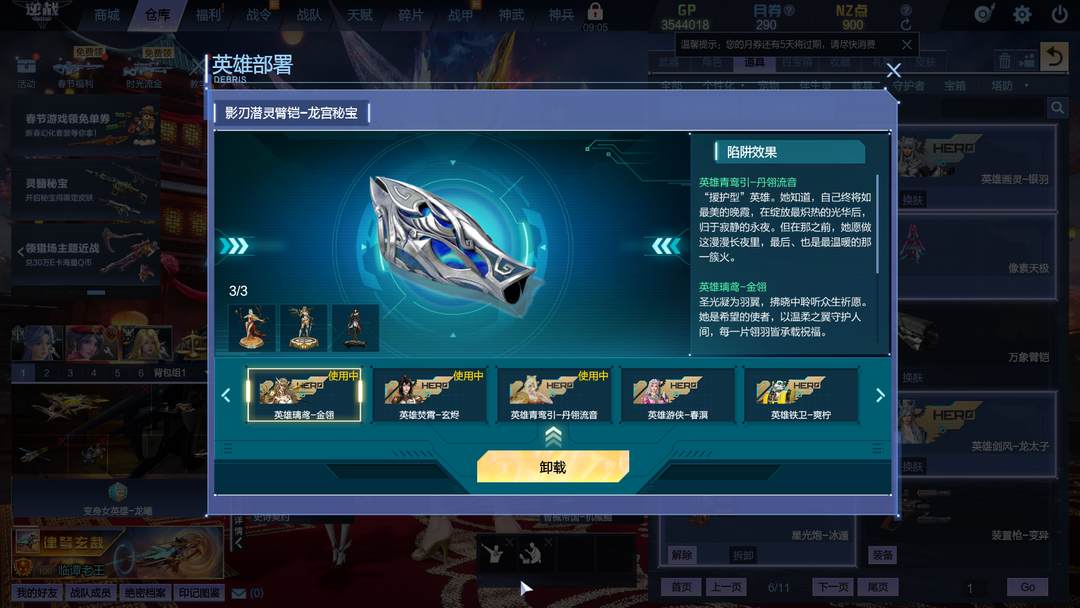Click the lock icon in top bar
Screen dimensions: 1080x608
[x=595, y=12]
